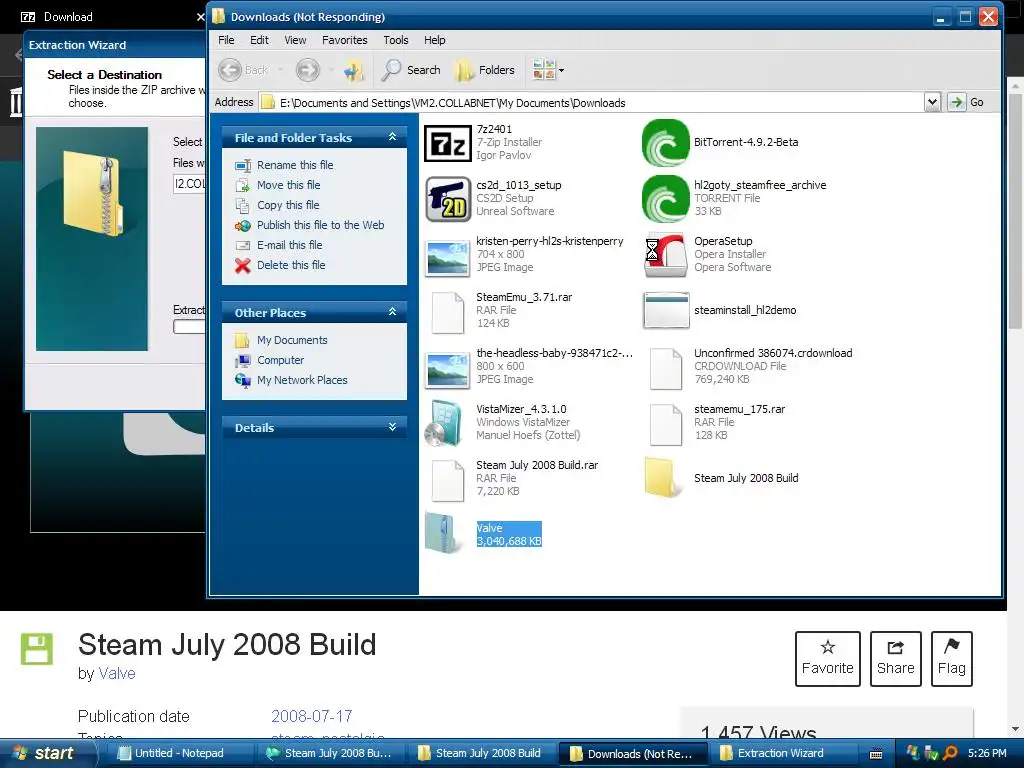Toggle the Folders pane button
Screen dimensions: 1024x768
coord(485,70)
